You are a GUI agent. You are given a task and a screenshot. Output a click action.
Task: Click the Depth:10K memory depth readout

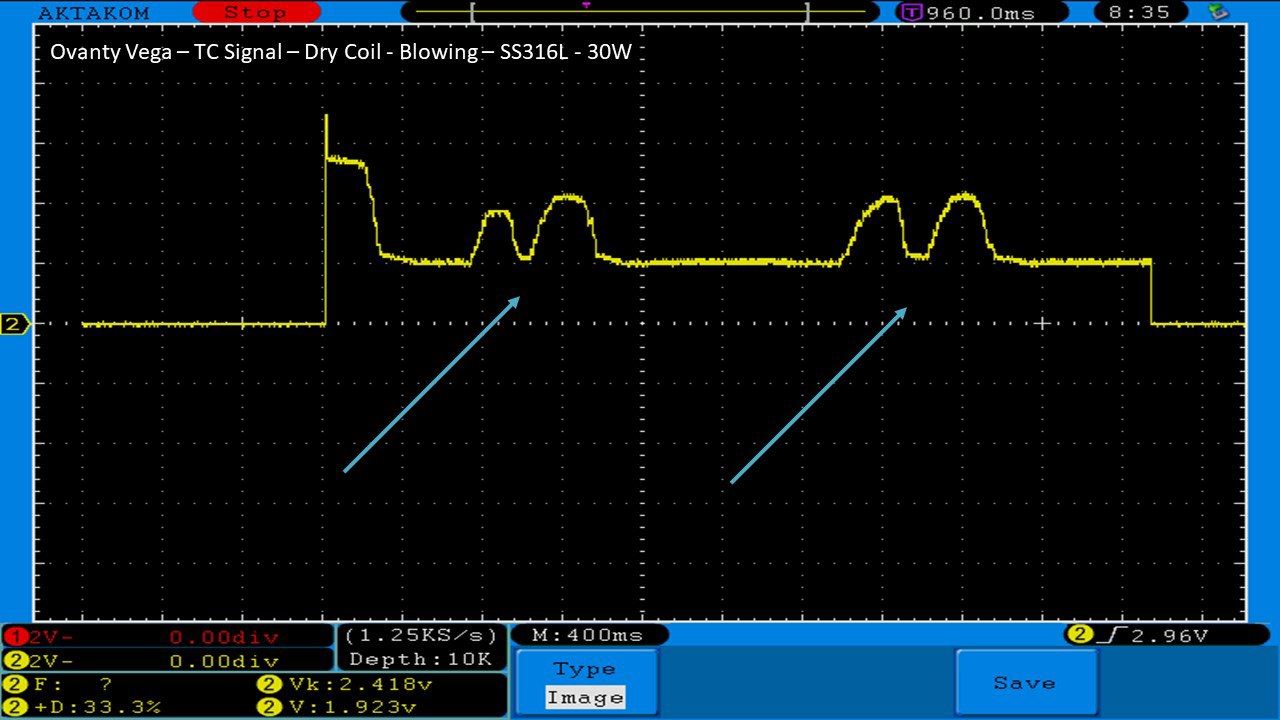(420, 659)
